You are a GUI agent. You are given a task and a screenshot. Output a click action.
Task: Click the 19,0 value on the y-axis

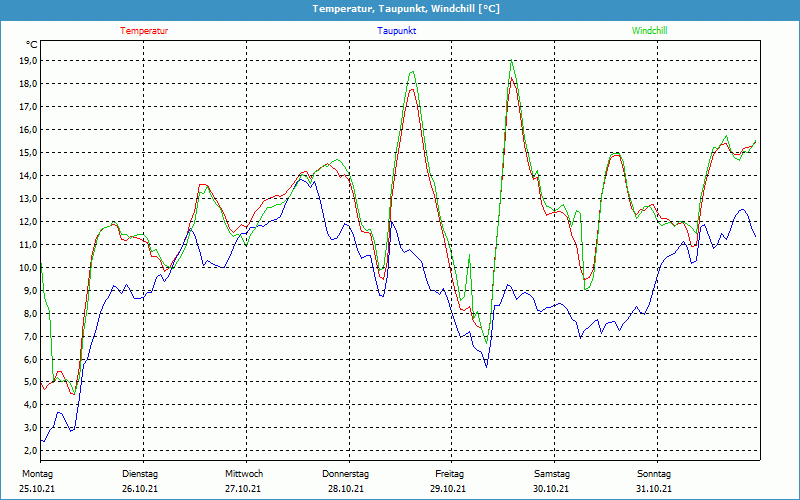28,60
